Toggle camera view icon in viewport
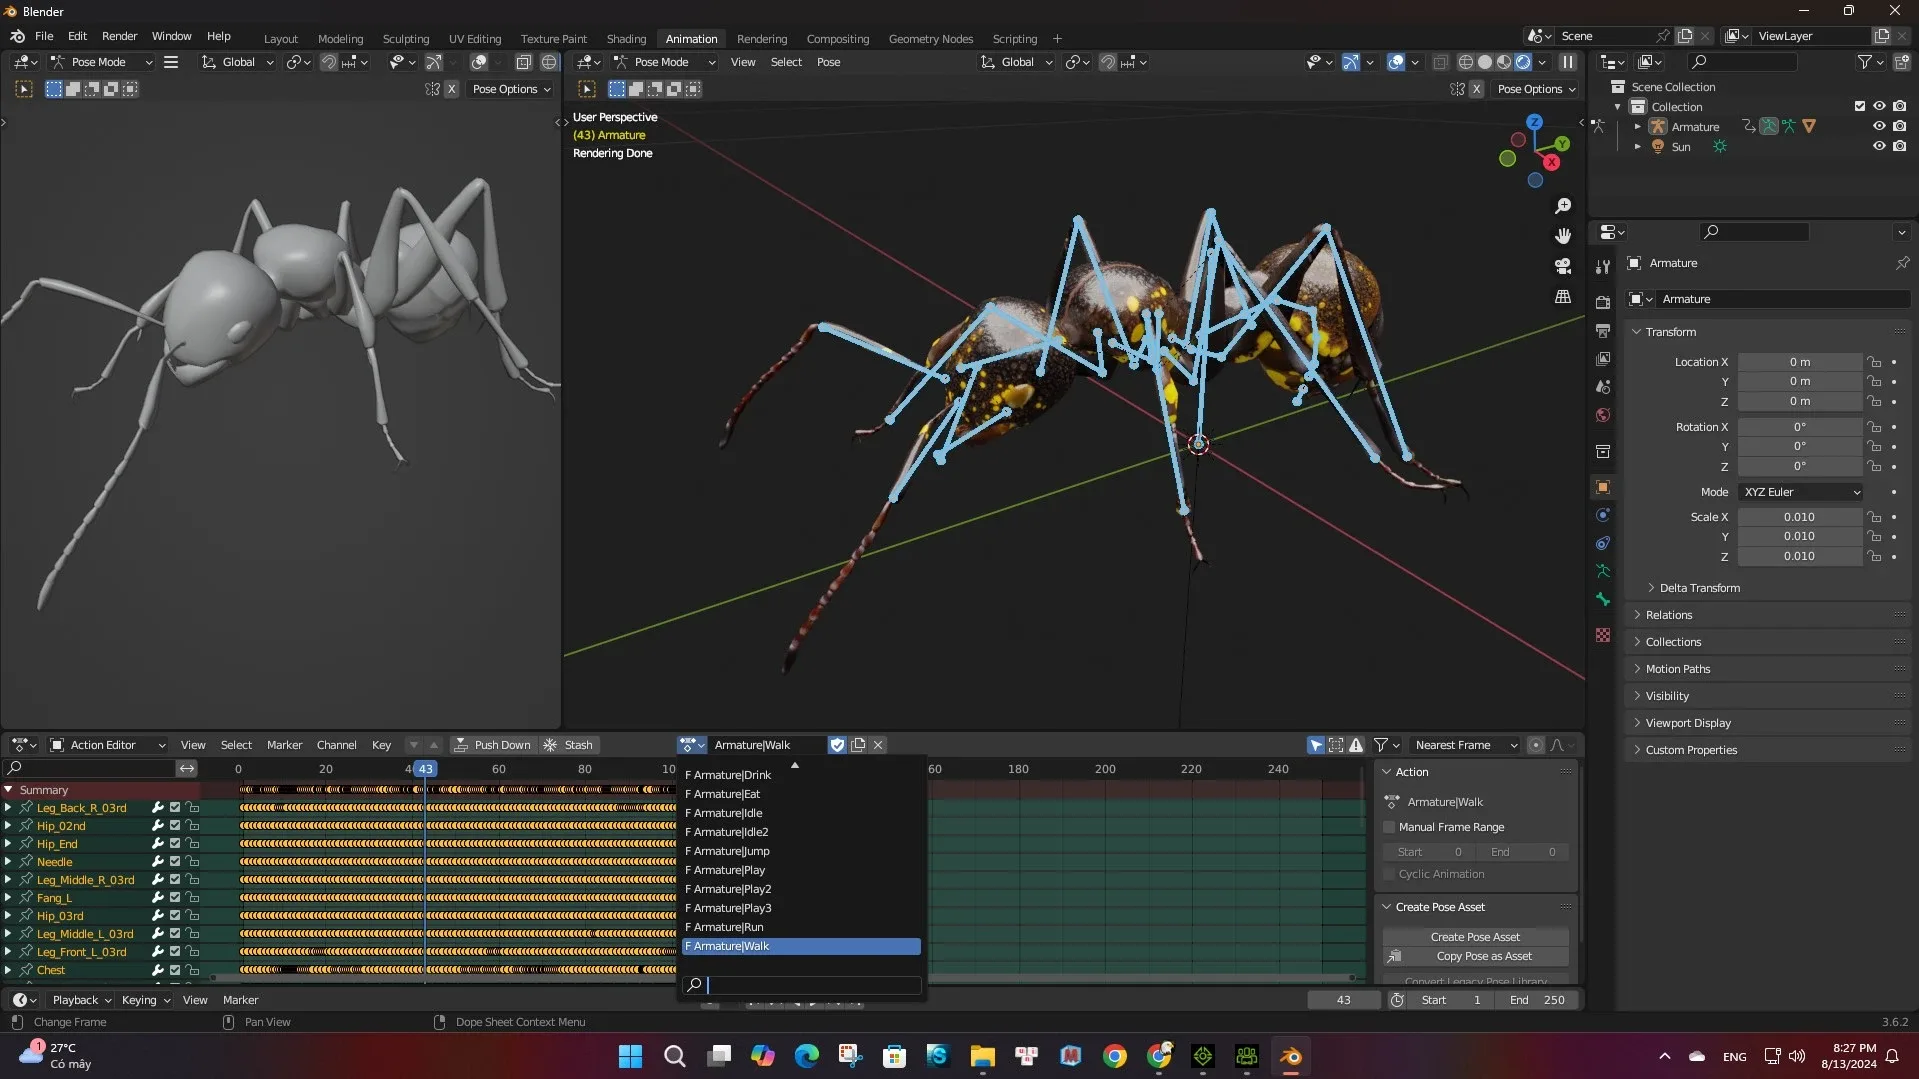The width and height of the screenshot is (1919, 1079). pyautogui.click(x=1563, y=266)
